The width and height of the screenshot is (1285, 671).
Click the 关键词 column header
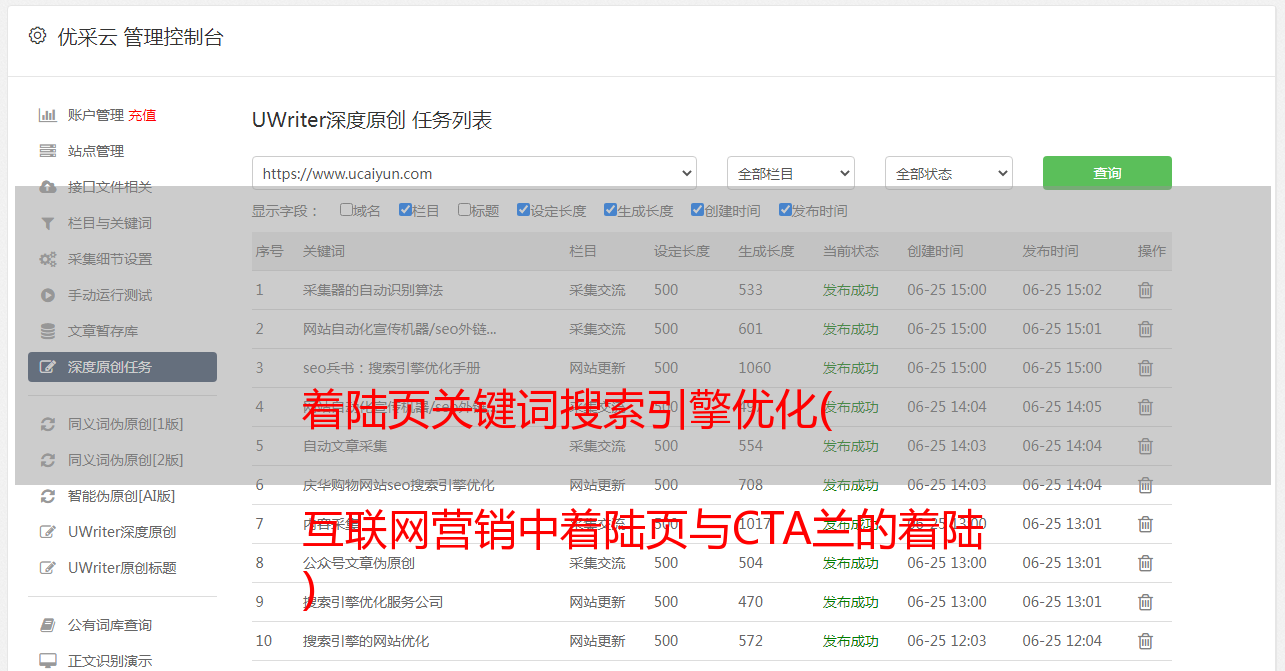click(324, 251)
